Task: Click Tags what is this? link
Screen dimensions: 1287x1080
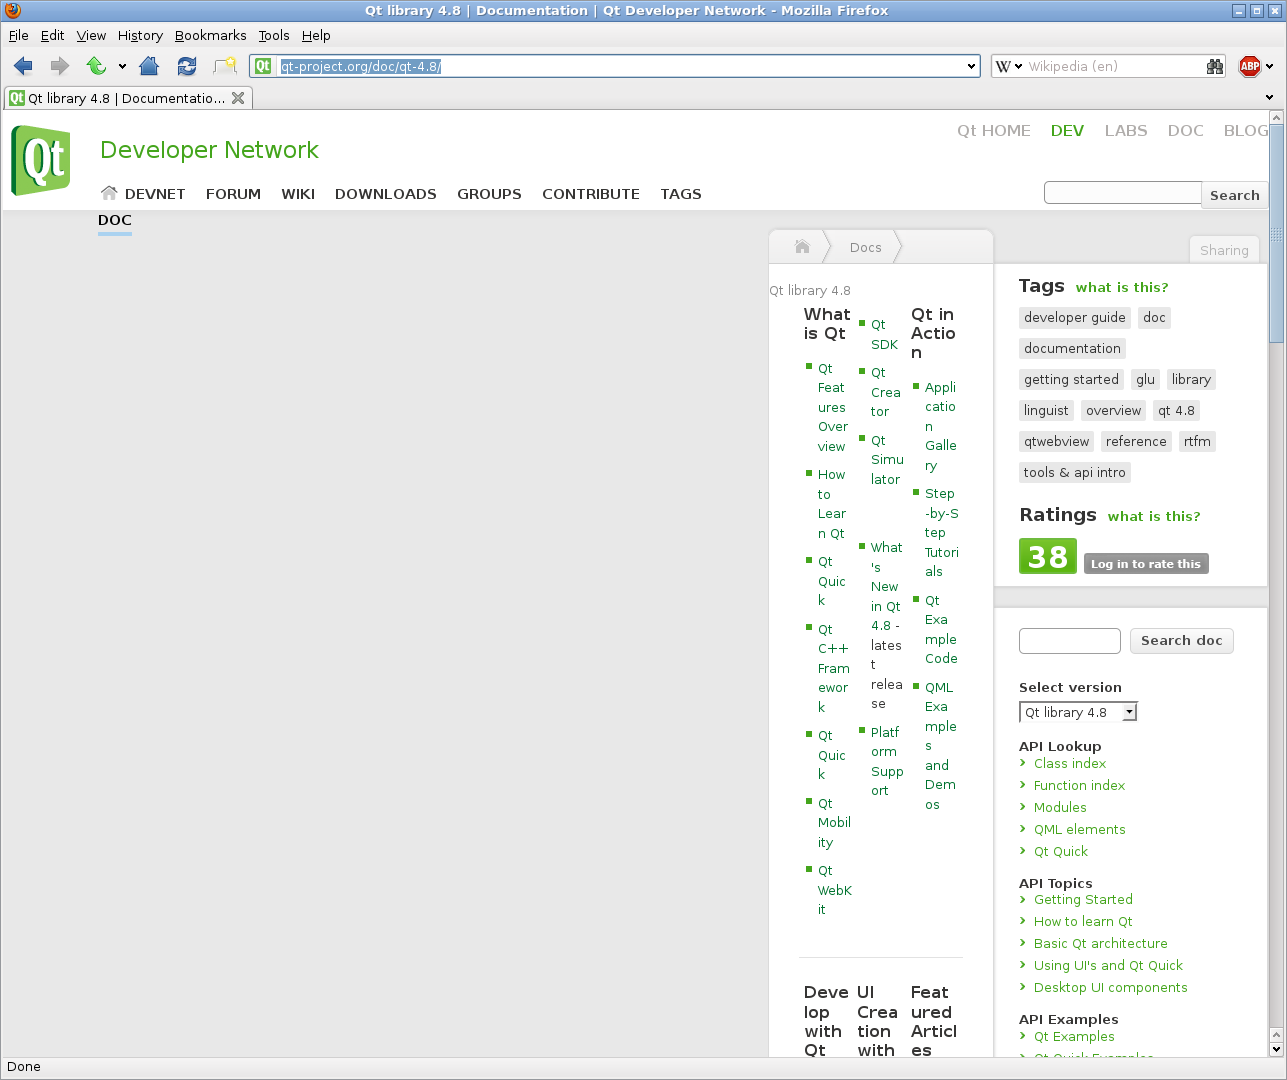Action: pyautogui.click(x=1122, y=287)
